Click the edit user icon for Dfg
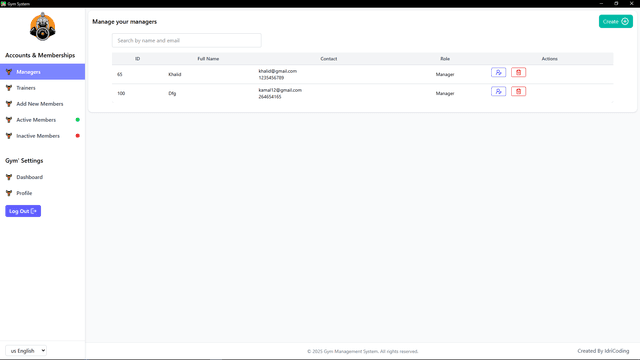Screen dimensions: 640x360 pyautogui.click(x=498, y=91)
